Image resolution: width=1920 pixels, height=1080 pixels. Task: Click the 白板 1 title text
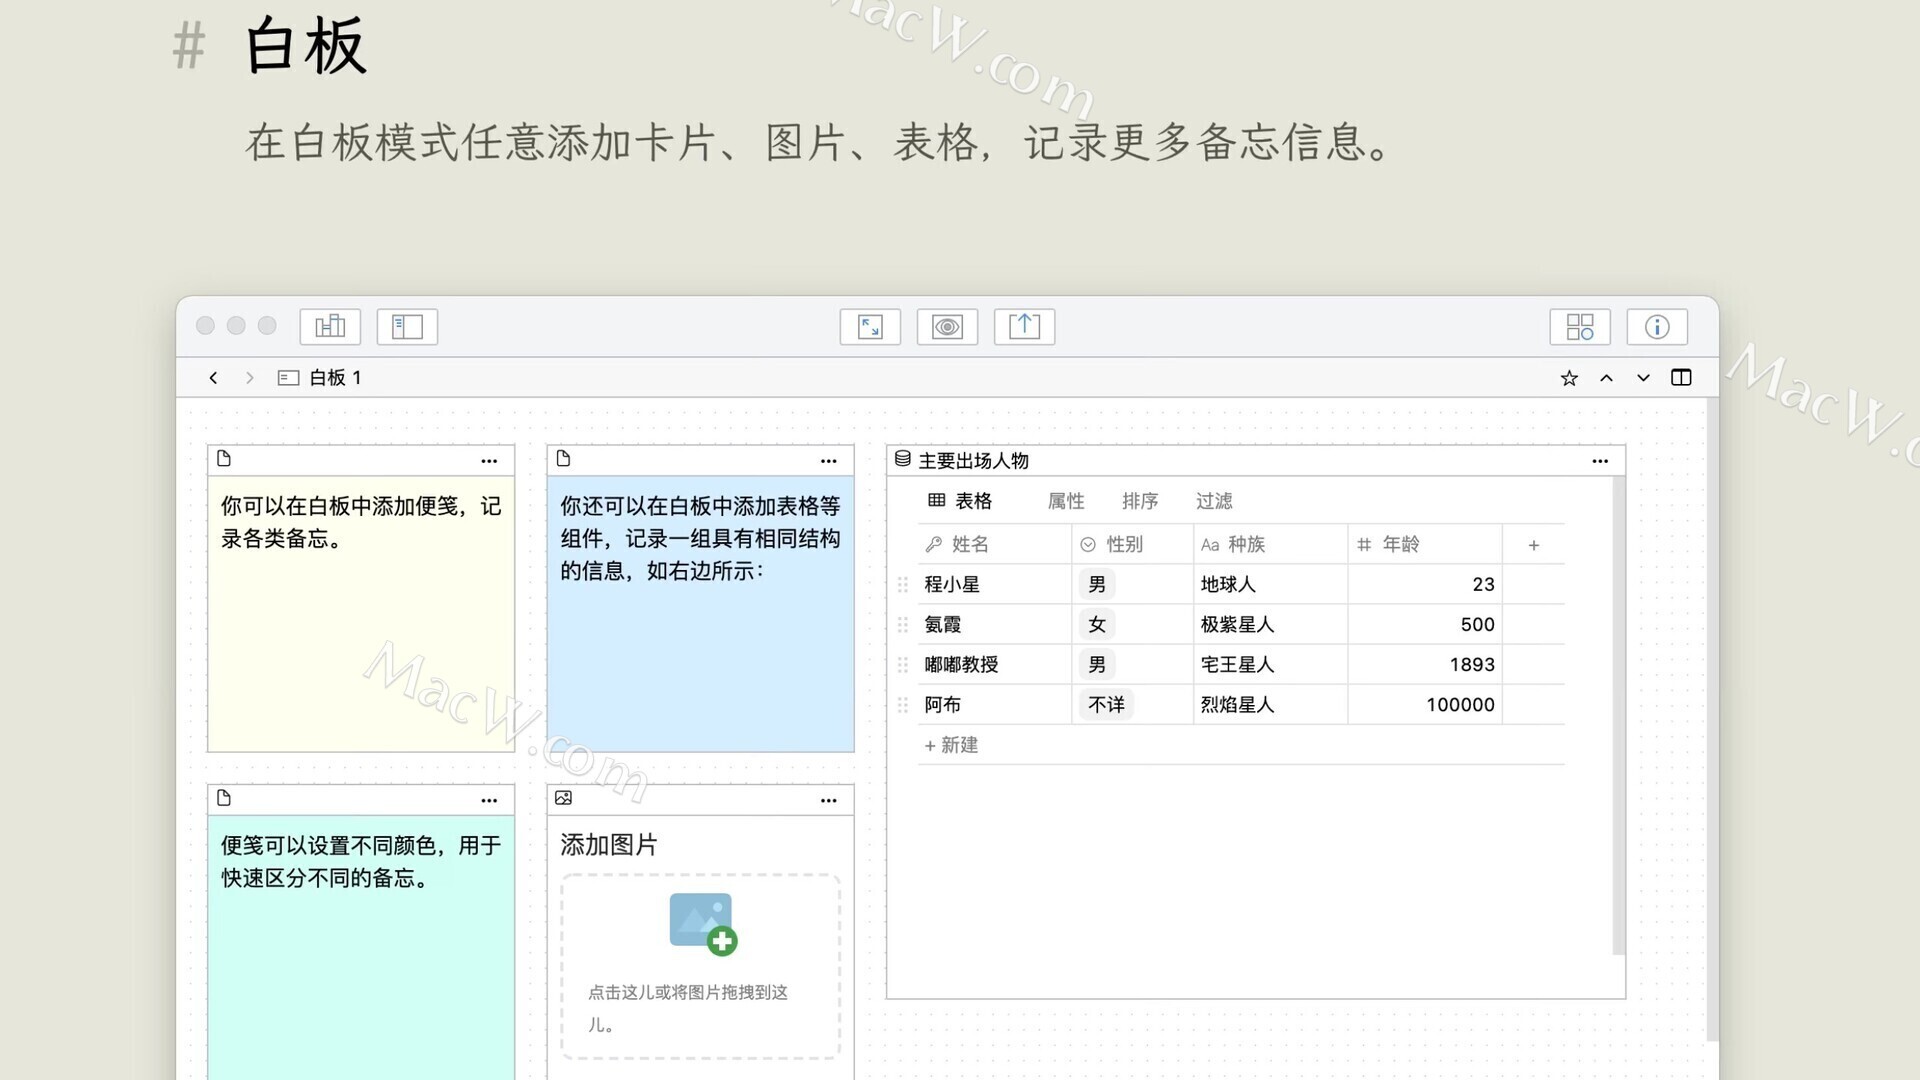coord(335,378)
